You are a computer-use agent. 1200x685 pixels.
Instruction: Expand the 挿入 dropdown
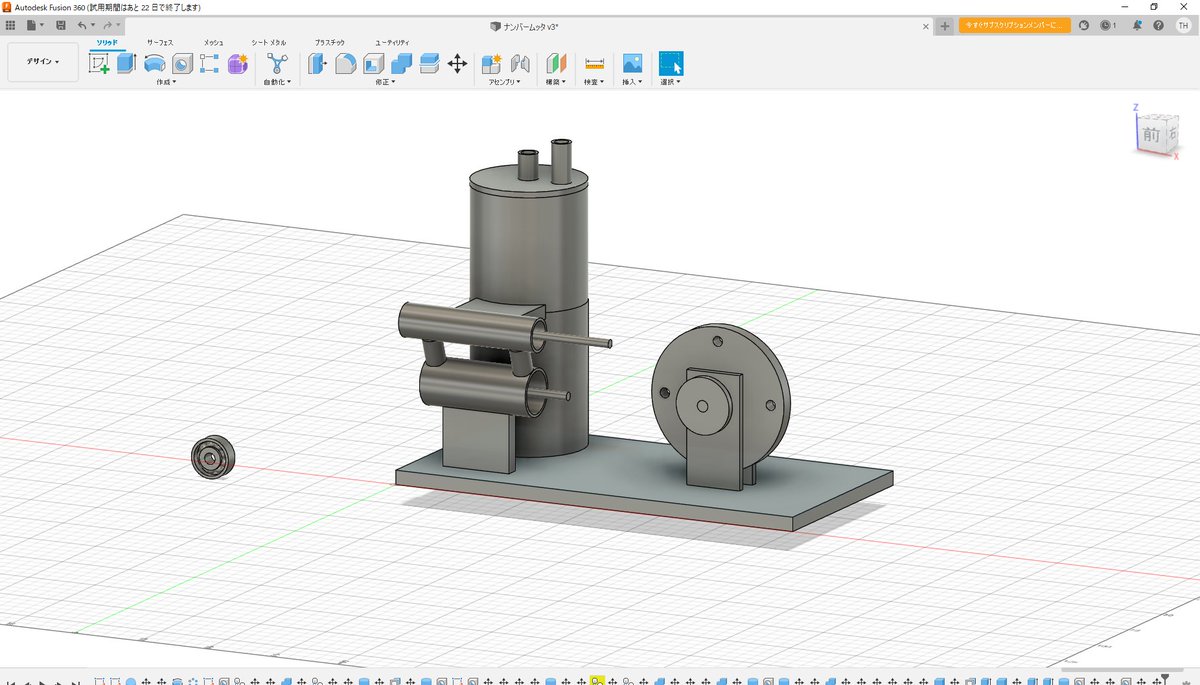[633, 82]
